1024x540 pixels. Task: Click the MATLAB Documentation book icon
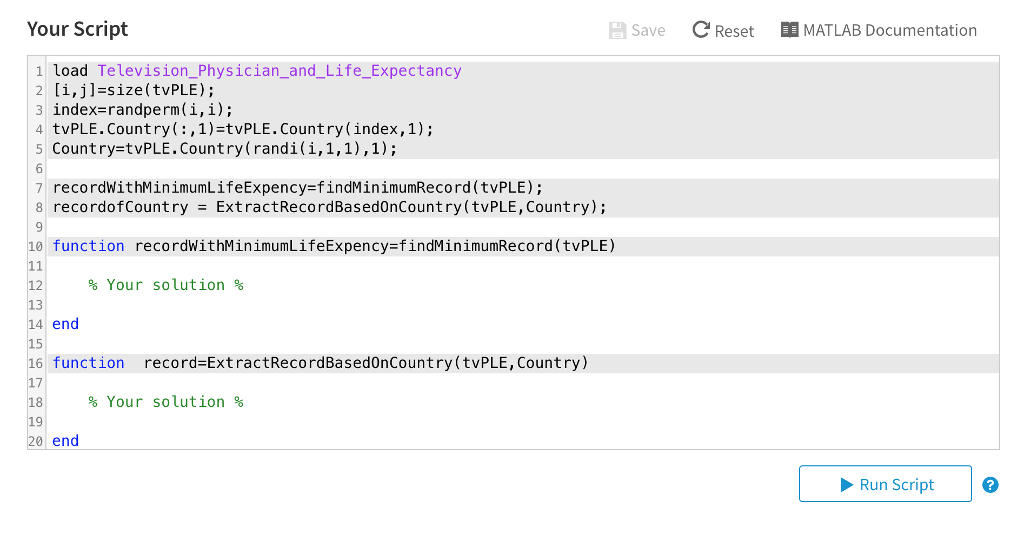pyautogui.click(x=790, y=30)
